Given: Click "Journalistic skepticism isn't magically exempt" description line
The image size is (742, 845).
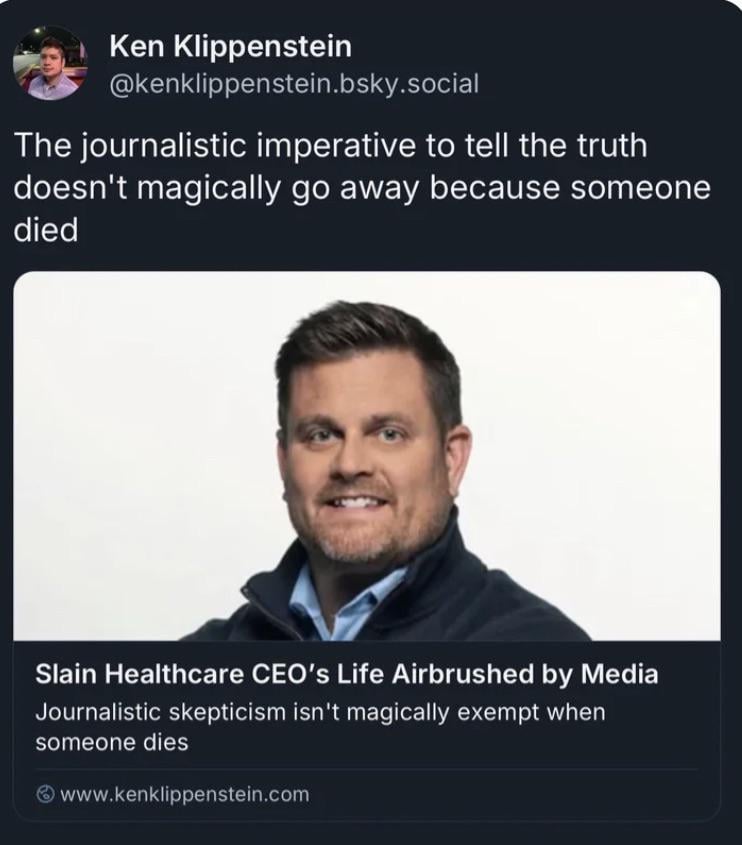Looking at the screenshot, I should coord(320,713).
